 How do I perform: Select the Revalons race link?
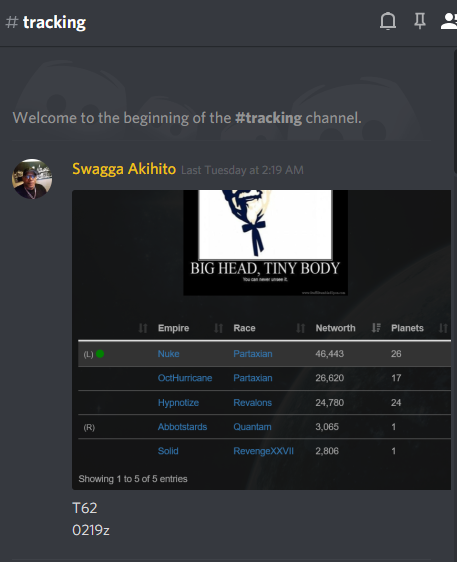[x=252, y=403]
